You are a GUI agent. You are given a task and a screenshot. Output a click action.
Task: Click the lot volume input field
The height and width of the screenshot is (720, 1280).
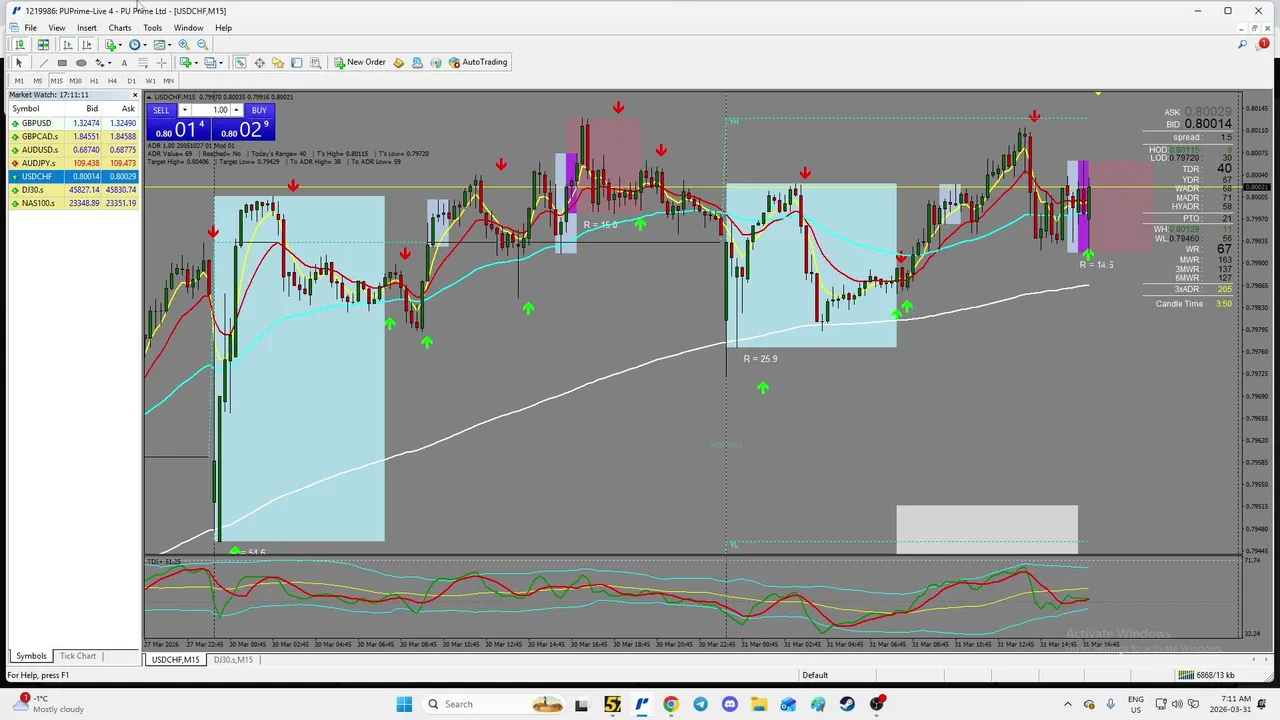(x=210, y=110)
